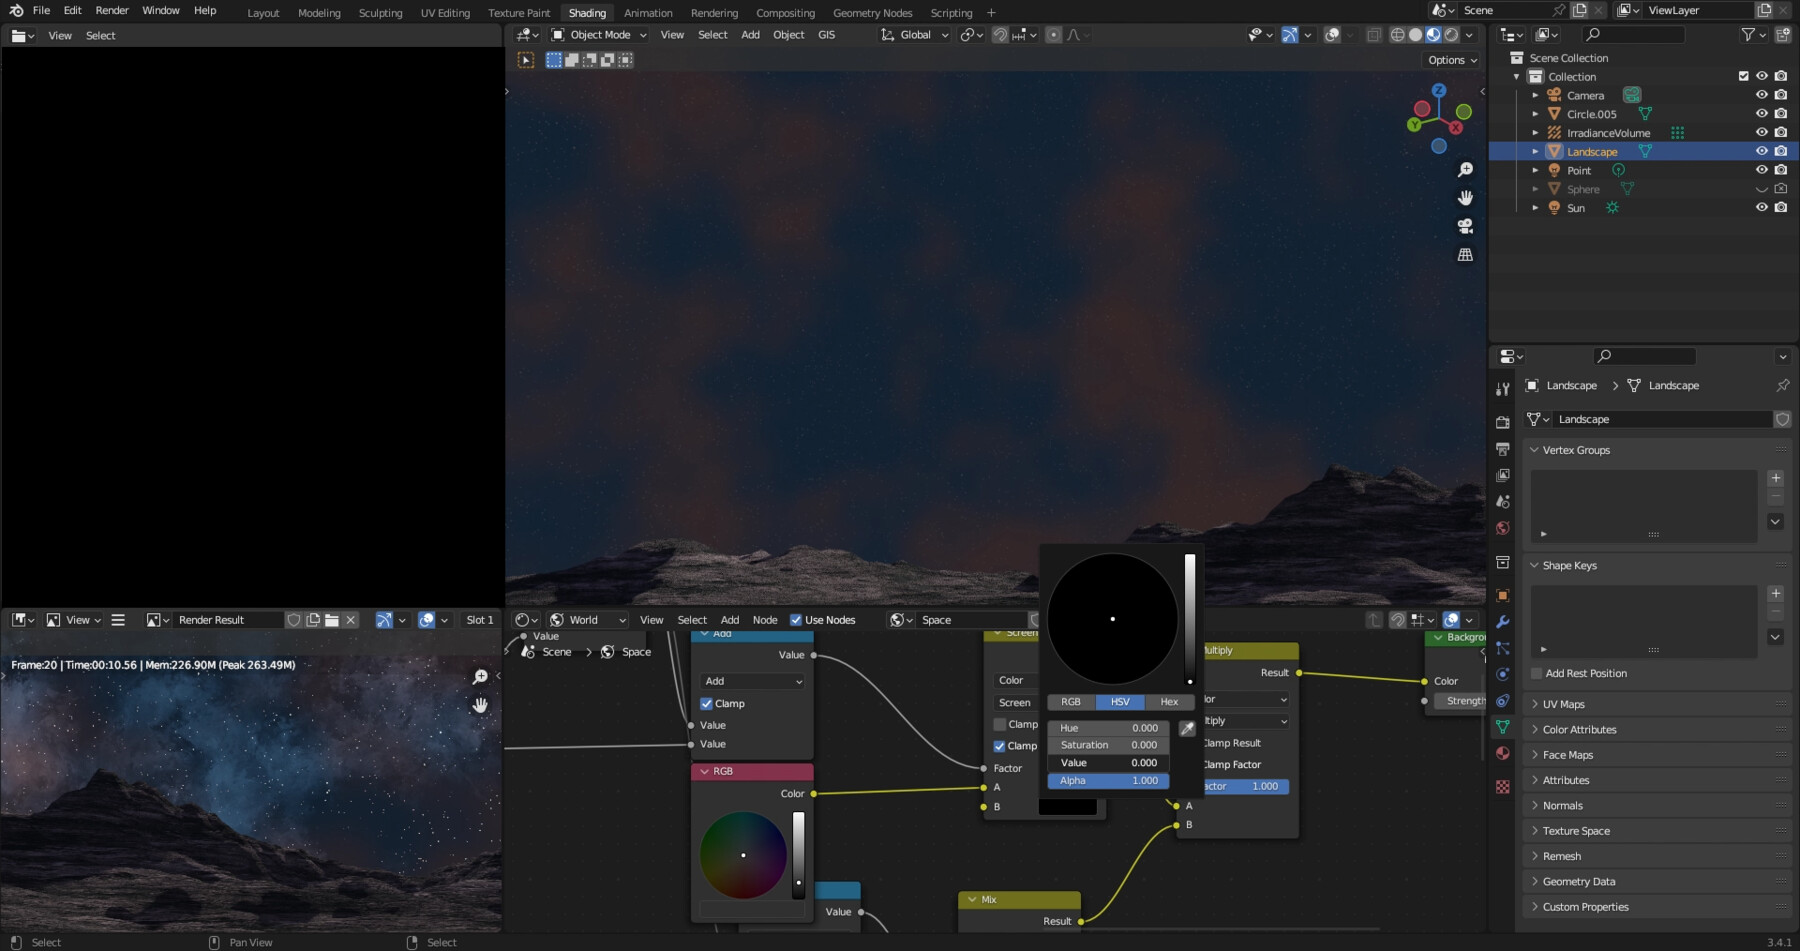The width and height of the screenshot is (1800, 951).
Task: Click the zoom magnifier icon in 3D viewport
Action: [x=1465, y=170]
